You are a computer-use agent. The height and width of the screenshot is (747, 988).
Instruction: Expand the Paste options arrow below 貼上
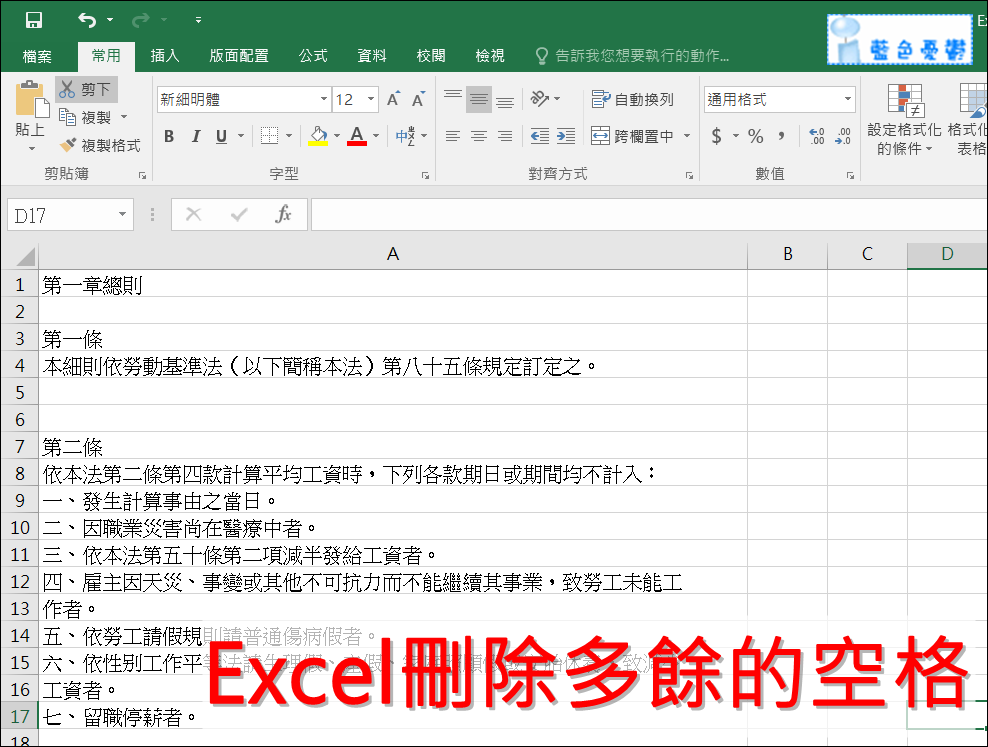point(32,149)
